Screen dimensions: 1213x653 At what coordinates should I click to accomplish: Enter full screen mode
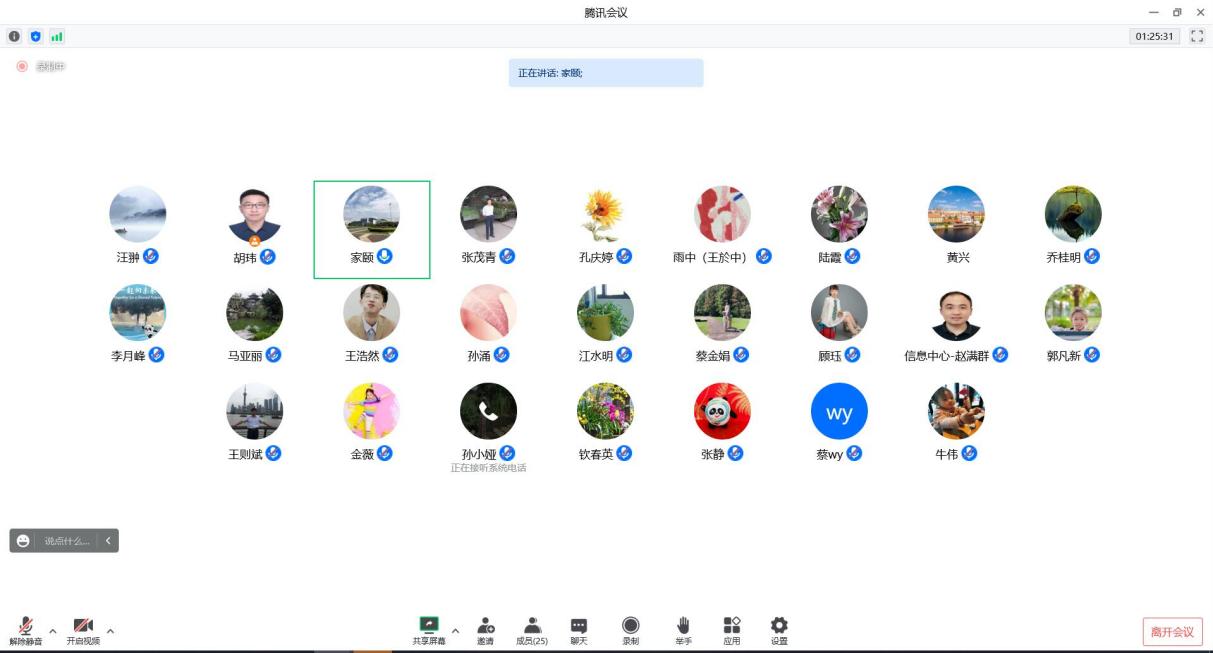(1196, 36)
